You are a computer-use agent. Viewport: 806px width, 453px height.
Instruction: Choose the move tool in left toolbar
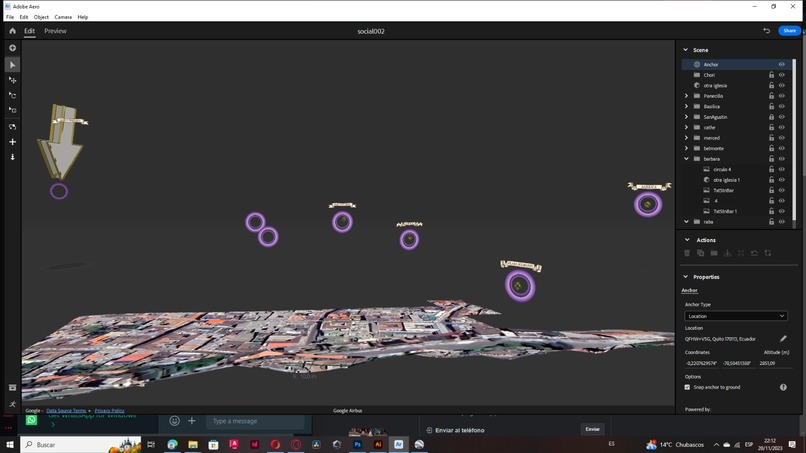(x=12, y=80)
